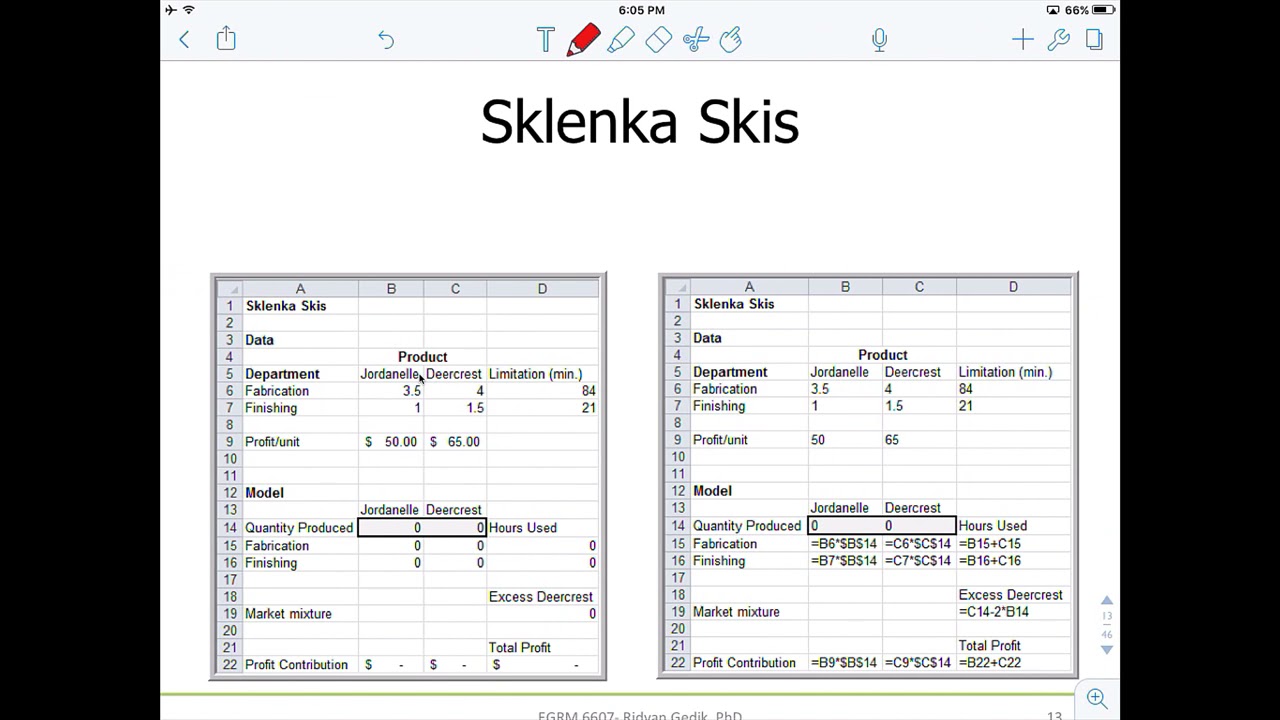Tap the back chevron arrow
This screenshot has width=1280, height=720.
pyautogui.click(x=184, y=40)
